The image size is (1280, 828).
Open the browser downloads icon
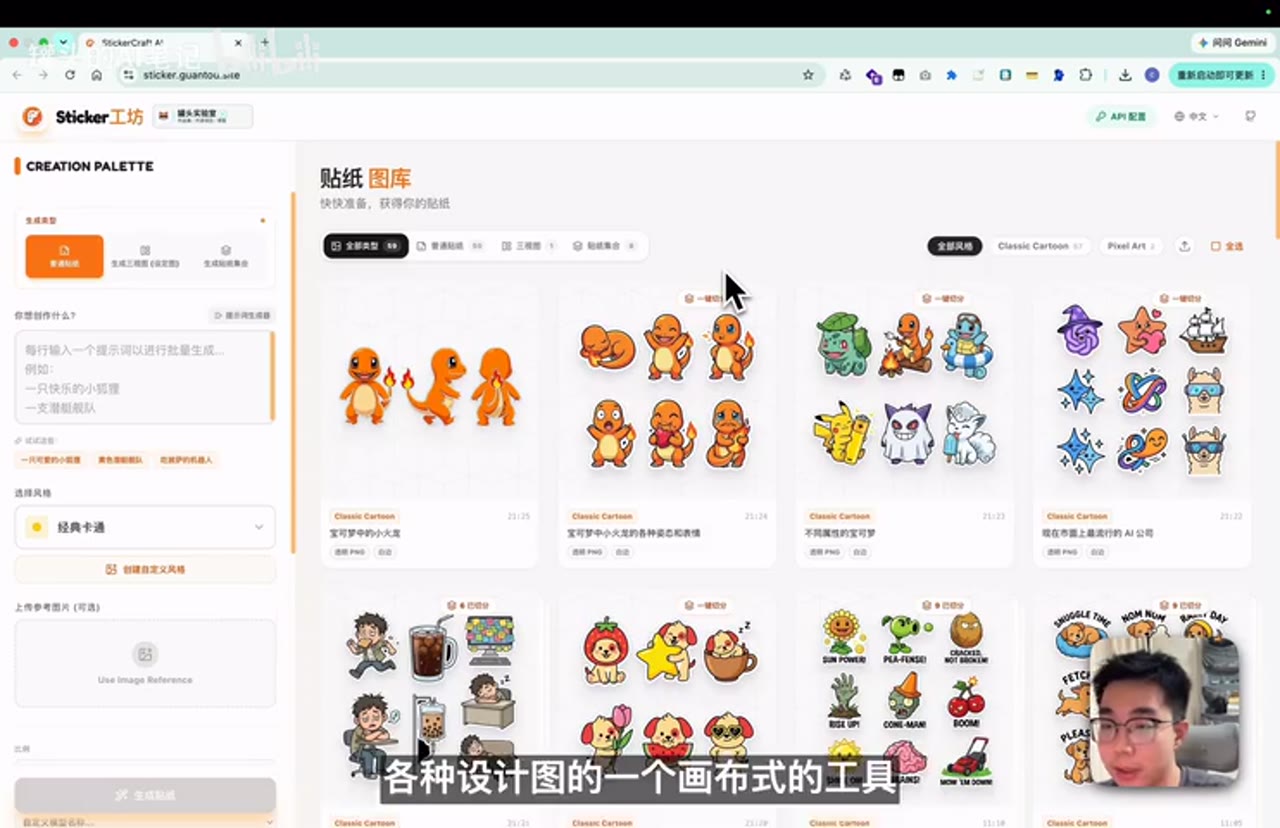click(1125, 75)
